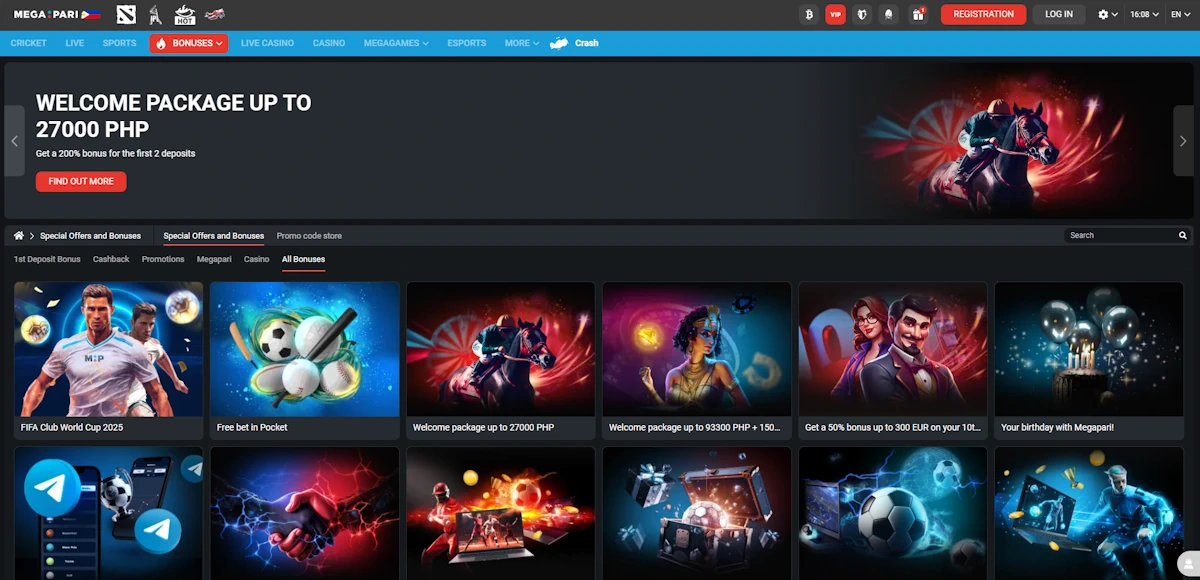Open the electric soccer ball card
This screenshot has width=1200, height=580.
(893, 513)
